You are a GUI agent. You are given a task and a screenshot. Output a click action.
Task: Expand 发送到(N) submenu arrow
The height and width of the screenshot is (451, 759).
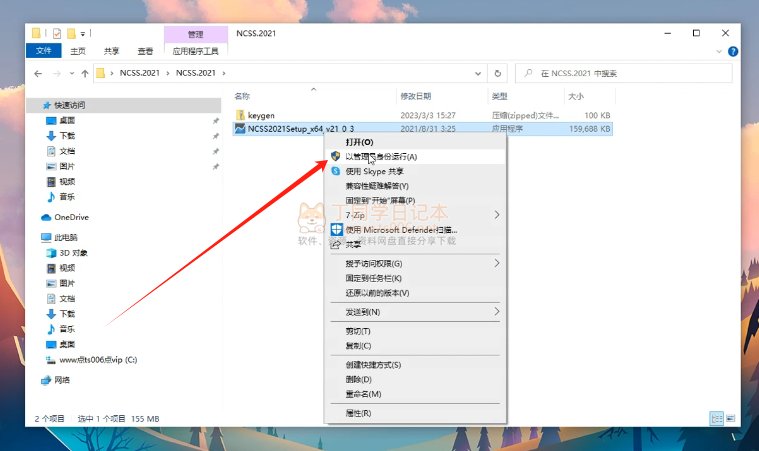pos(497,312)
